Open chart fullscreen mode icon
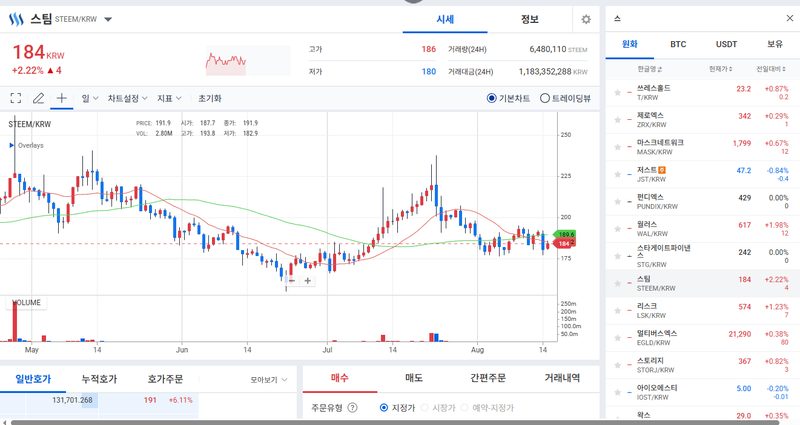Viewport: 800px width, 425px height. tap(16, 98)
